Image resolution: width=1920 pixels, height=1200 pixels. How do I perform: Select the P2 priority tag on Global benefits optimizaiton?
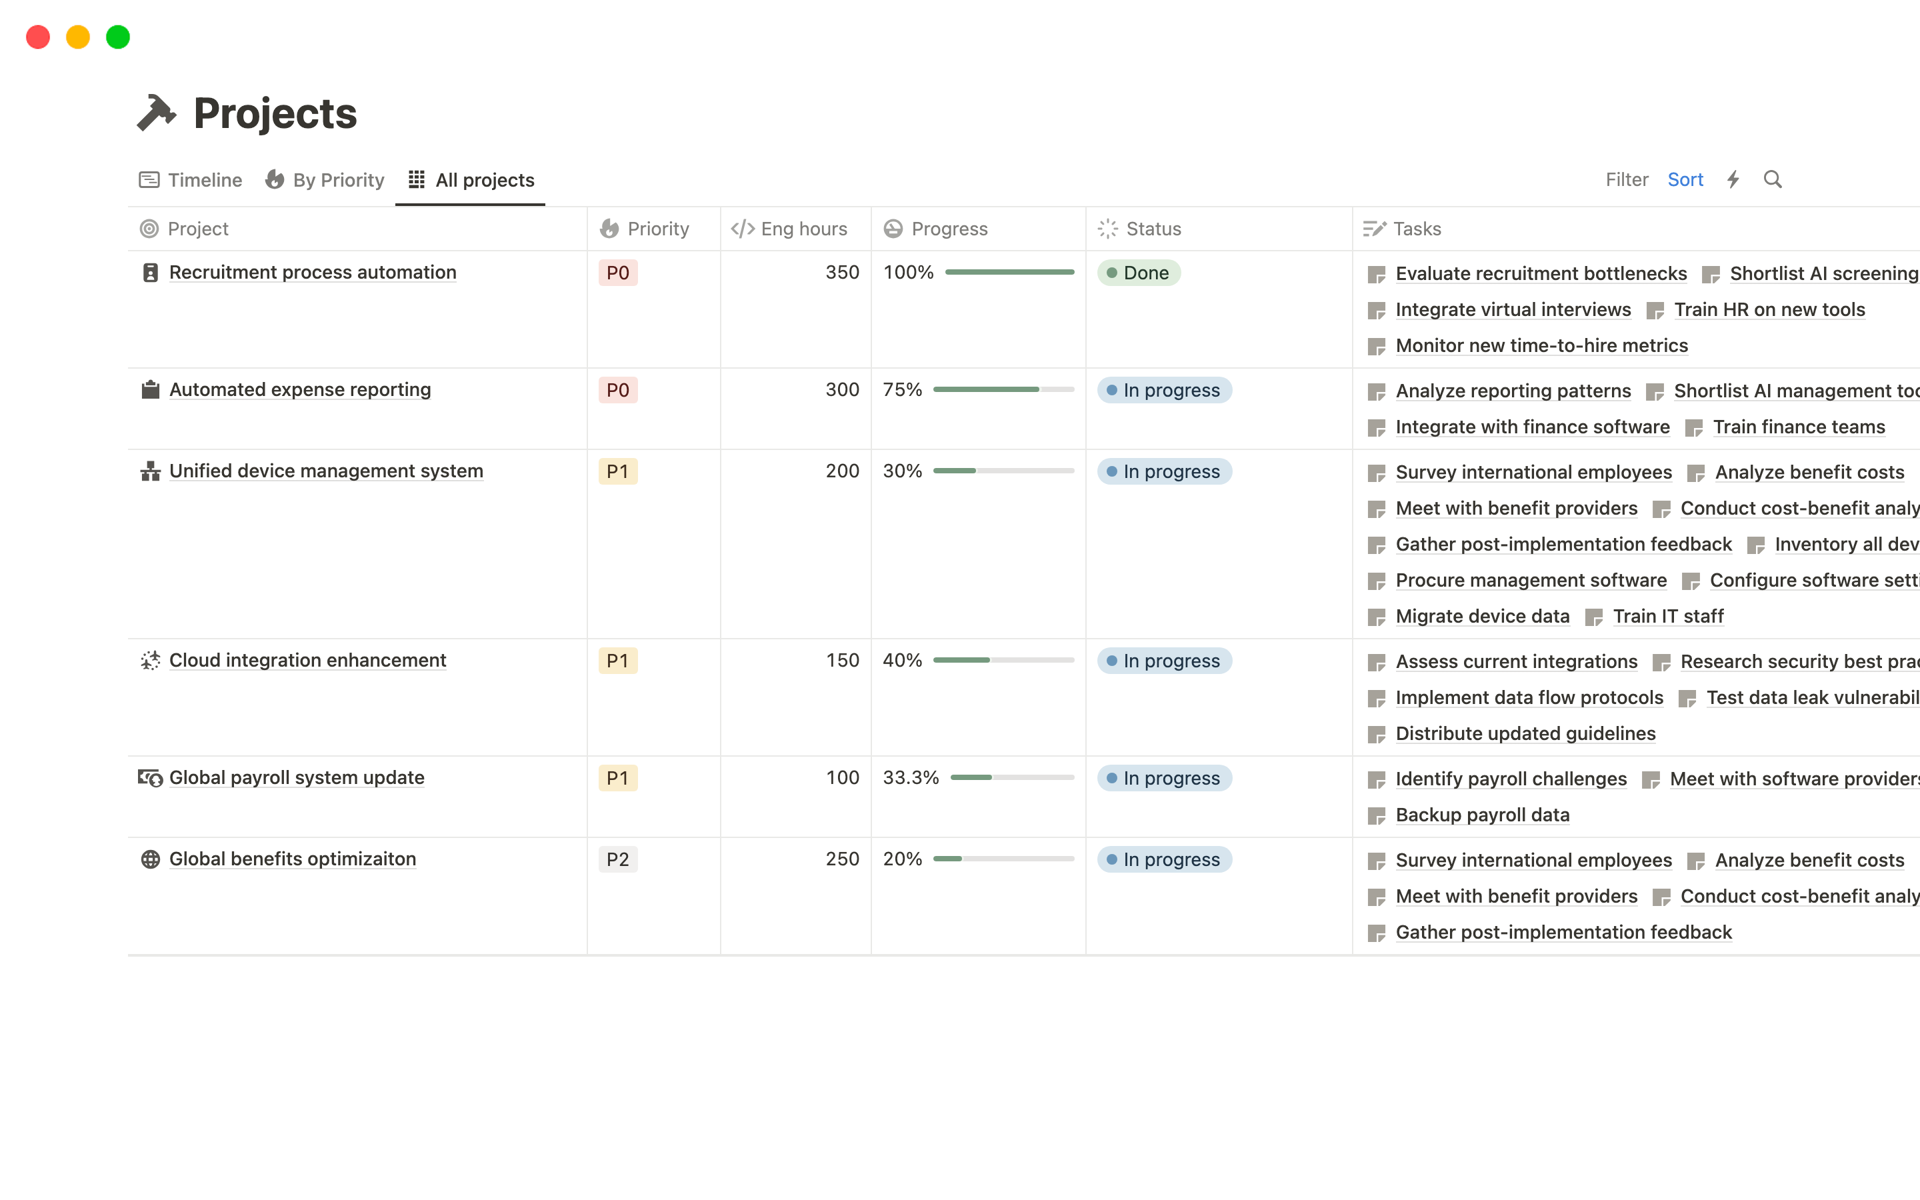(618, 858)
